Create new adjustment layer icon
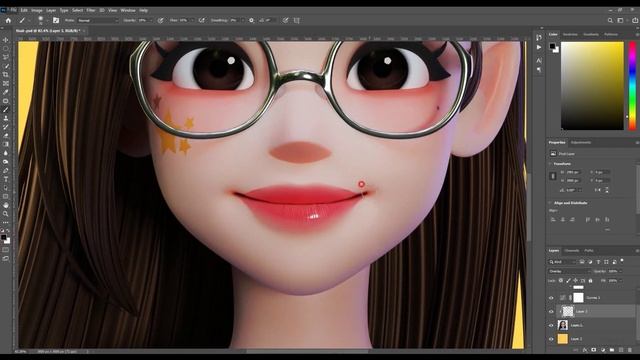This screenshot has height=360, width=640. (603, 350)
